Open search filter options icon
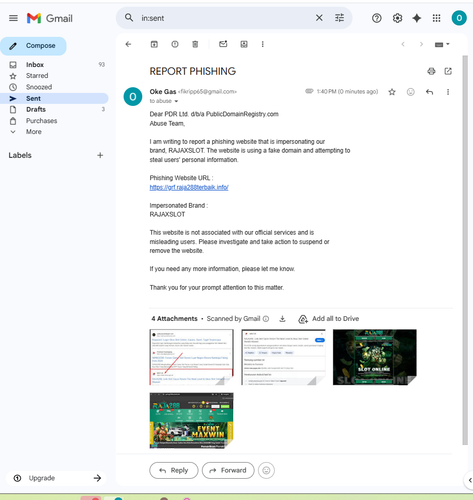 [339, 18]
